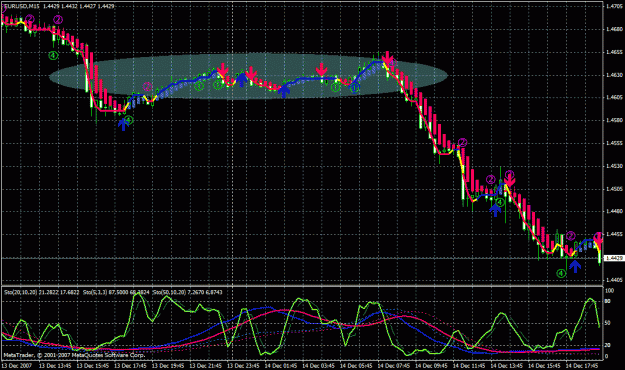
Task: Click the current price tag 1.4429
Action: point(614,258)
